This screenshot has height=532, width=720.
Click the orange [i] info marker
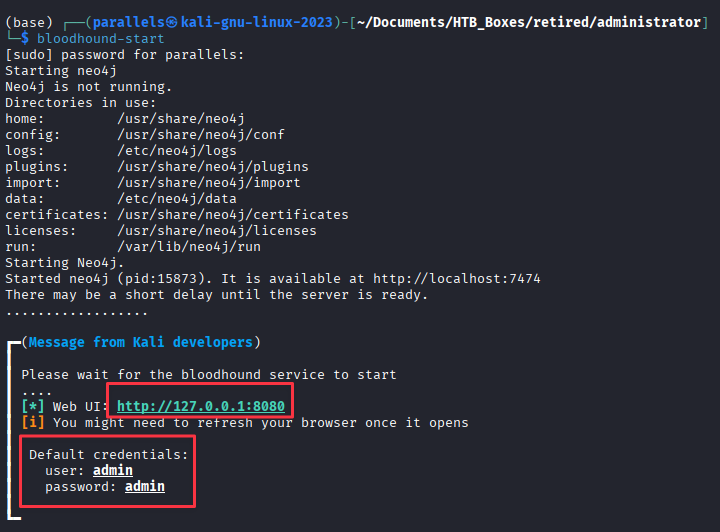(33, 422)
